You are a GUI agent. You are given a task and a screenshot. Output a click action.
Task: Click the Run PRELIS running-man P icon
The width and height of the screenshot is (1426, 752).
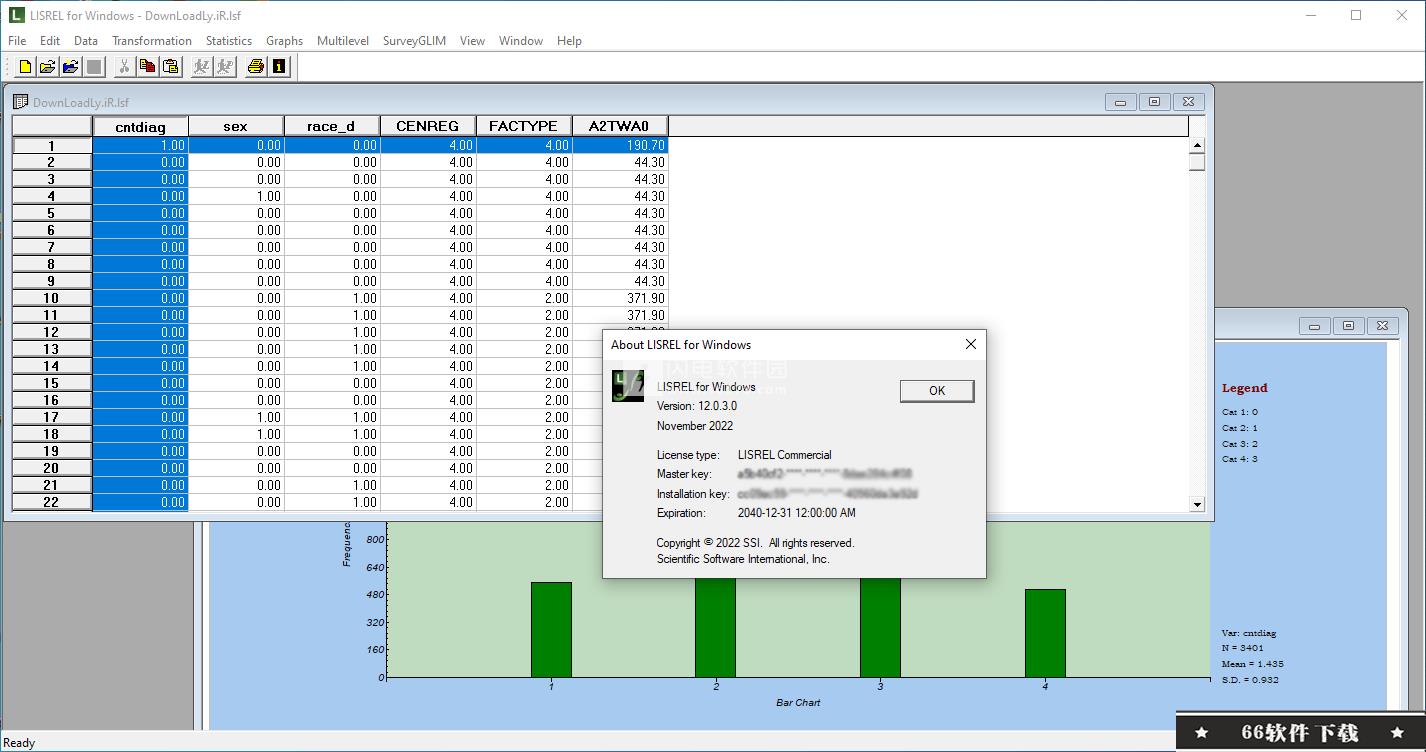click(x=224, y=67)
